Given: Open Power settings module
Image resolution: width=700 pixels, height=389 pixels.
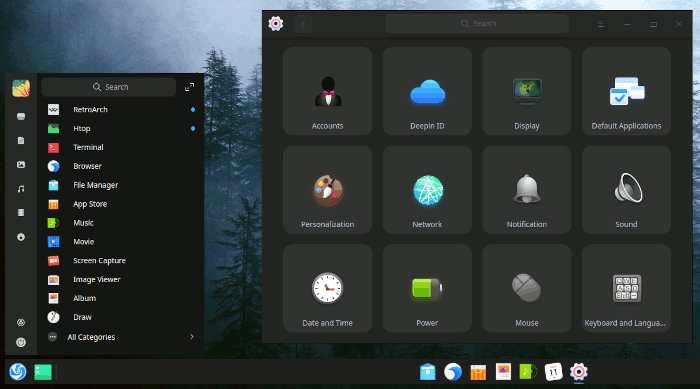Looking at the screenshot, I should coord(427,288).
